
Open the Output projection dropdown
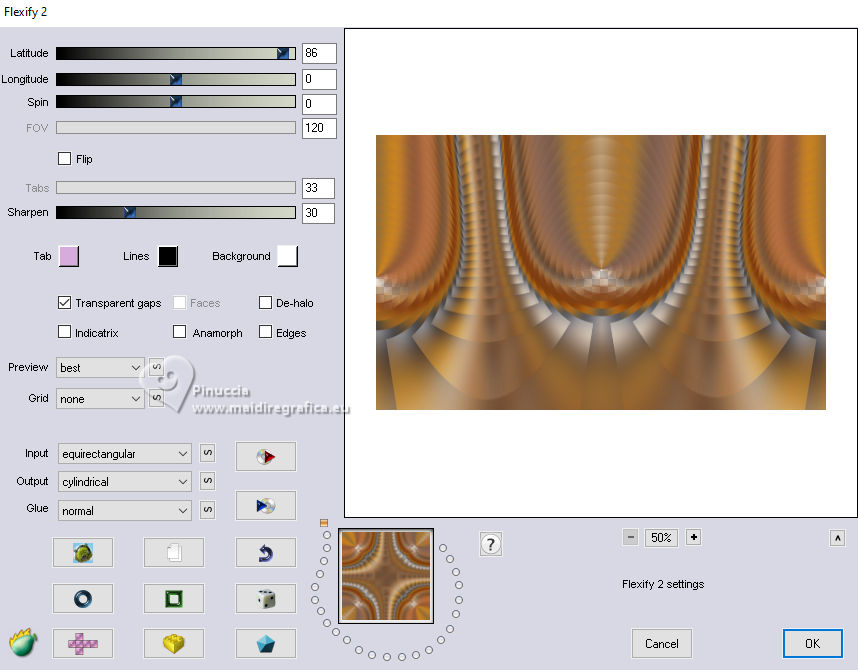click(125, 482)
